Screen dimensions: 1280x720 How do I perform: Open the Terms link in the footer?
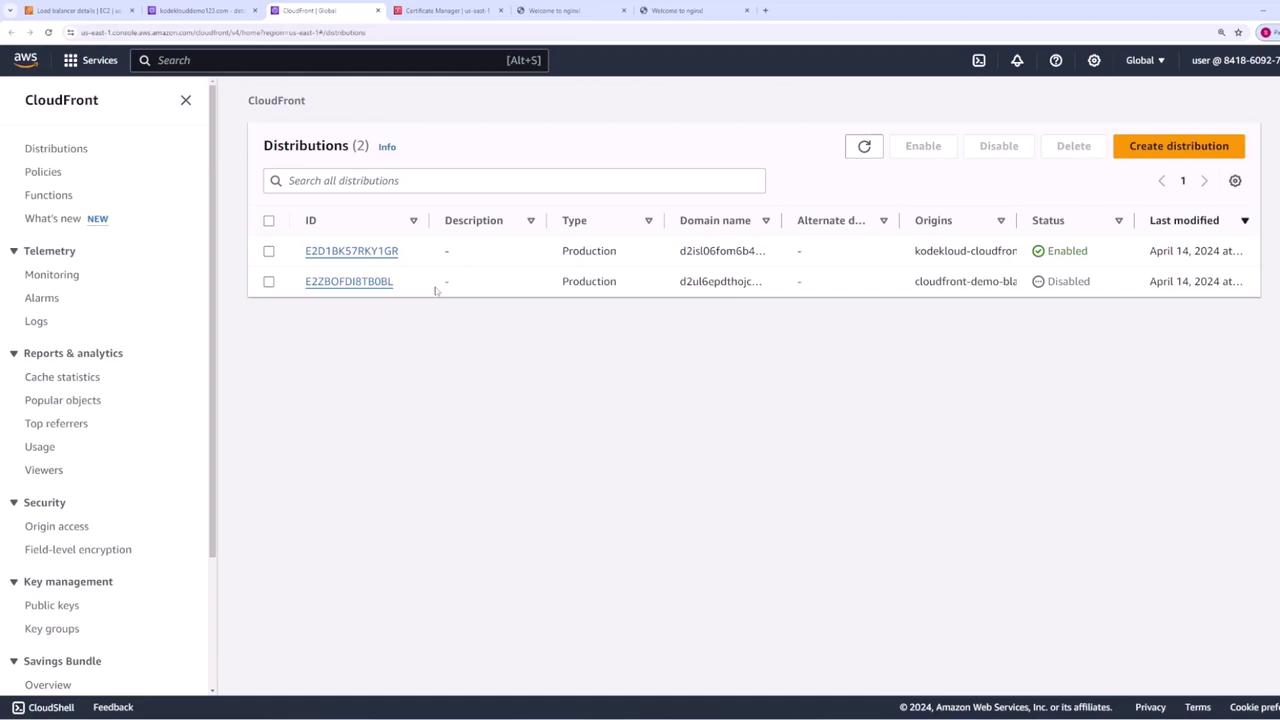[x=1198, y=707]
